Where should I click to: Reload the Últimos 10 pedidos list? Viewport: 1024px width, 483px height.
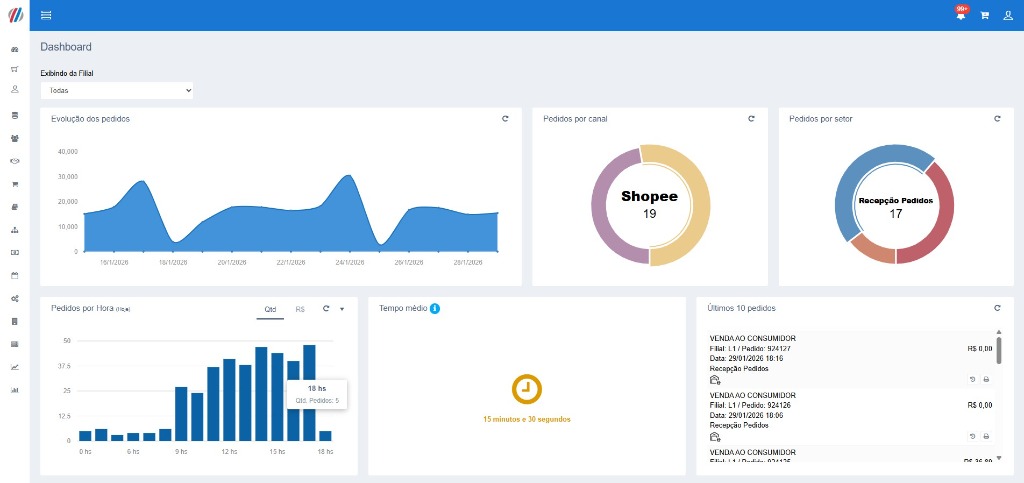click(x=997, y=308)
